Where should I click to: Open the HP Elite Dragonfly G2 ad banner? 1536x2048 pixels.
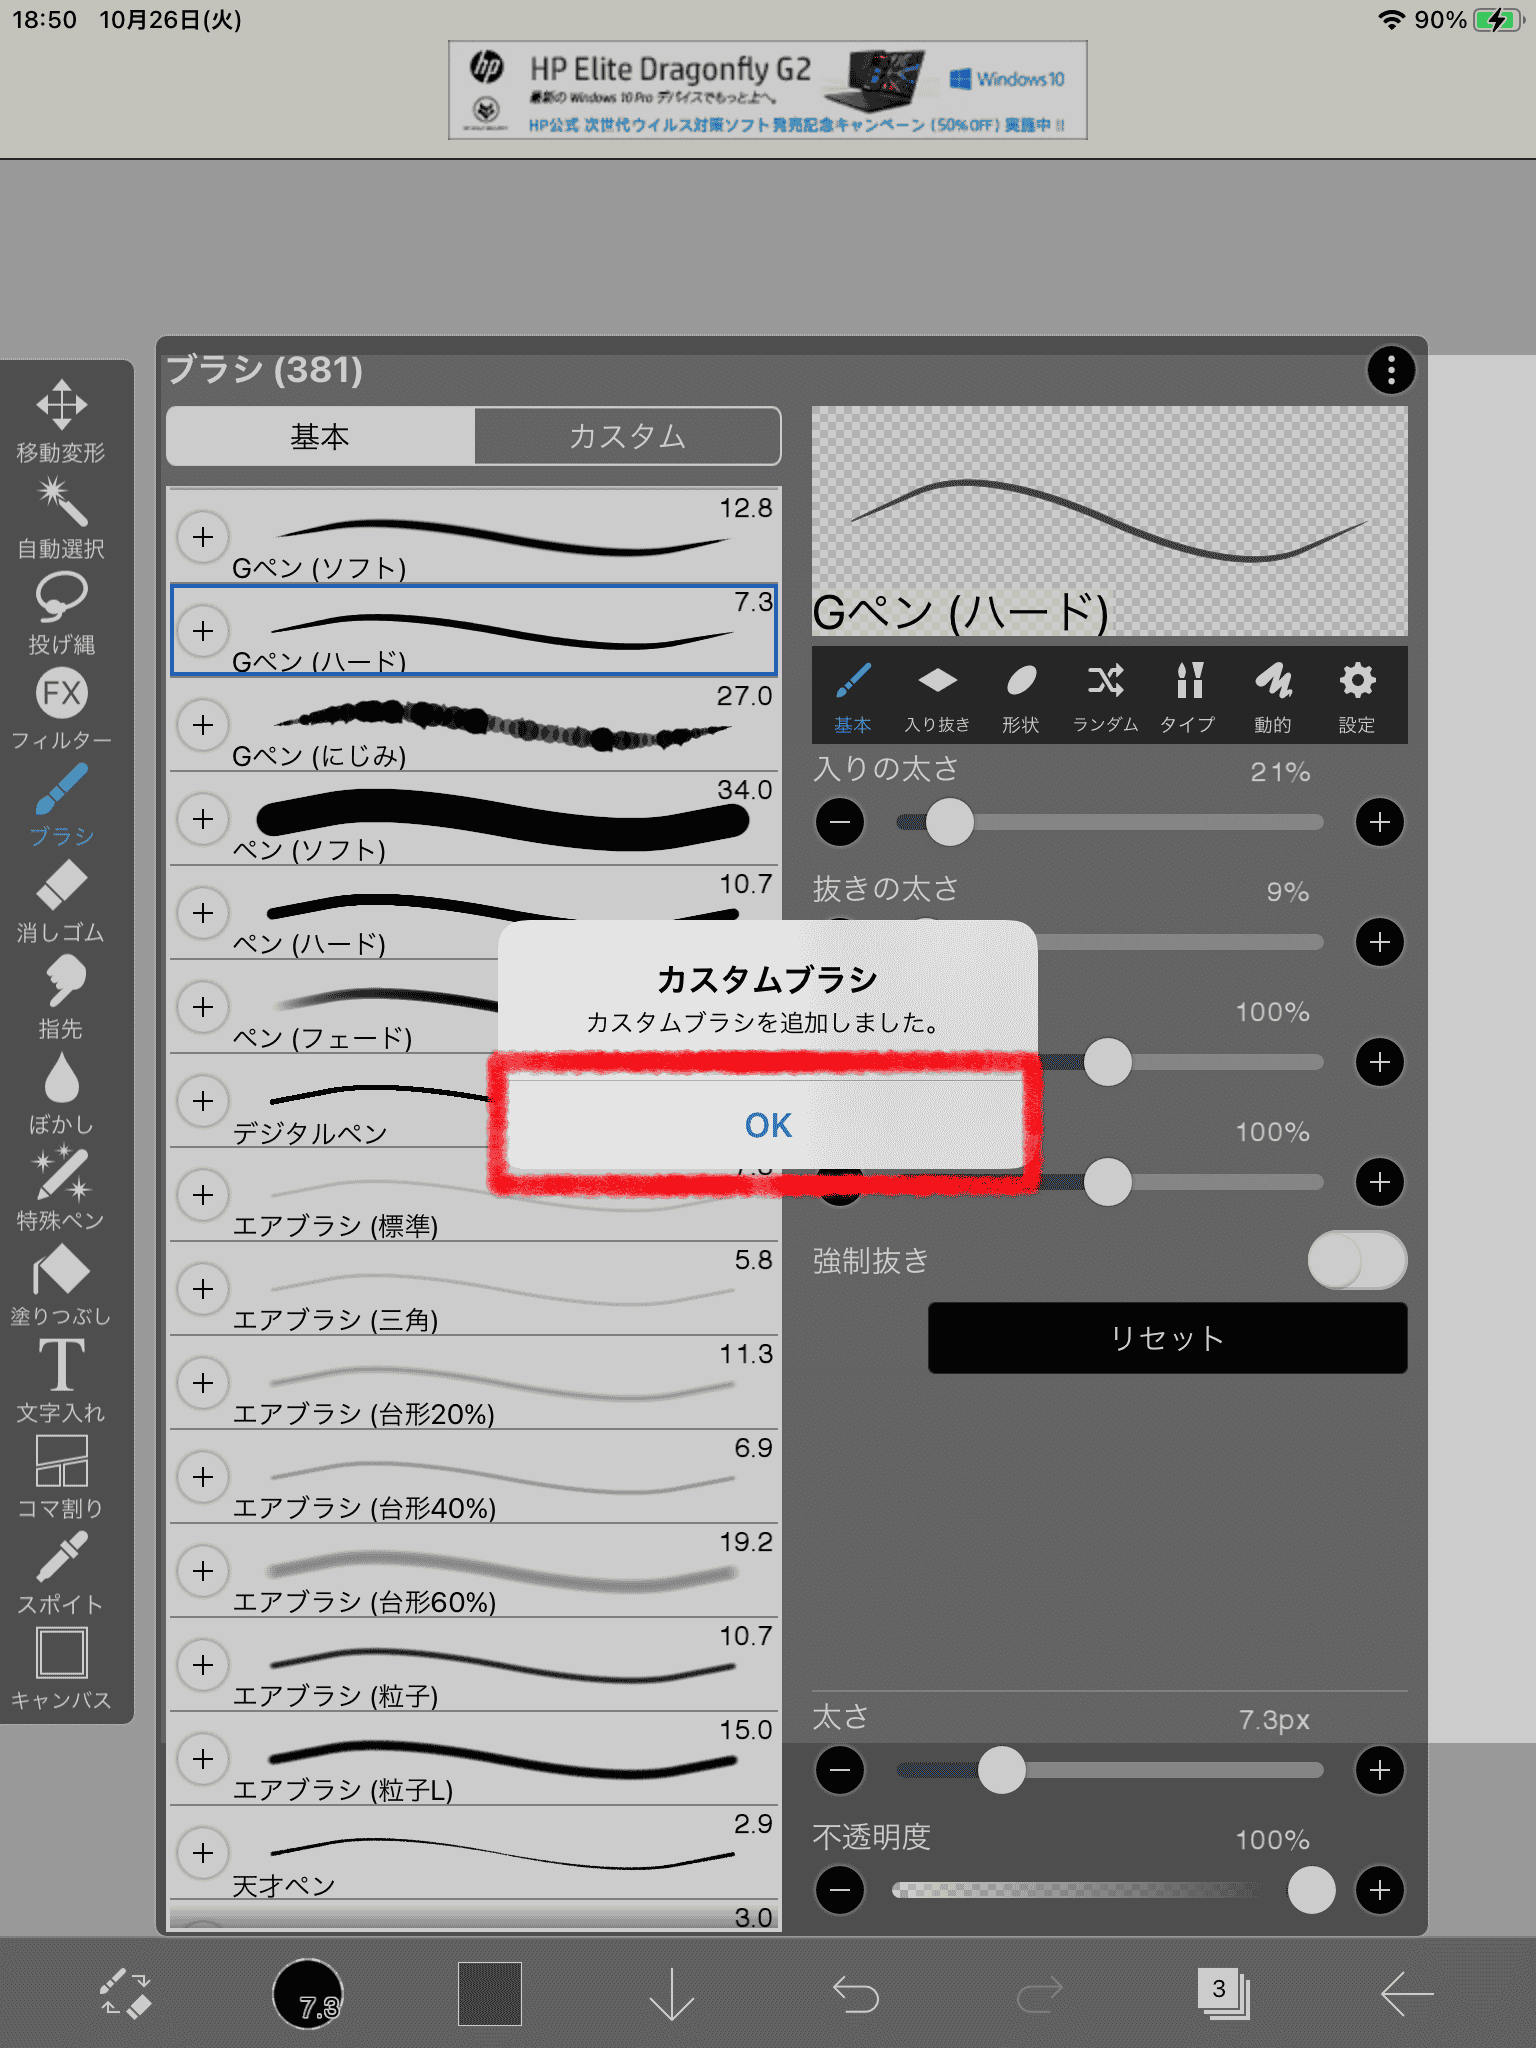click(767, 90)
